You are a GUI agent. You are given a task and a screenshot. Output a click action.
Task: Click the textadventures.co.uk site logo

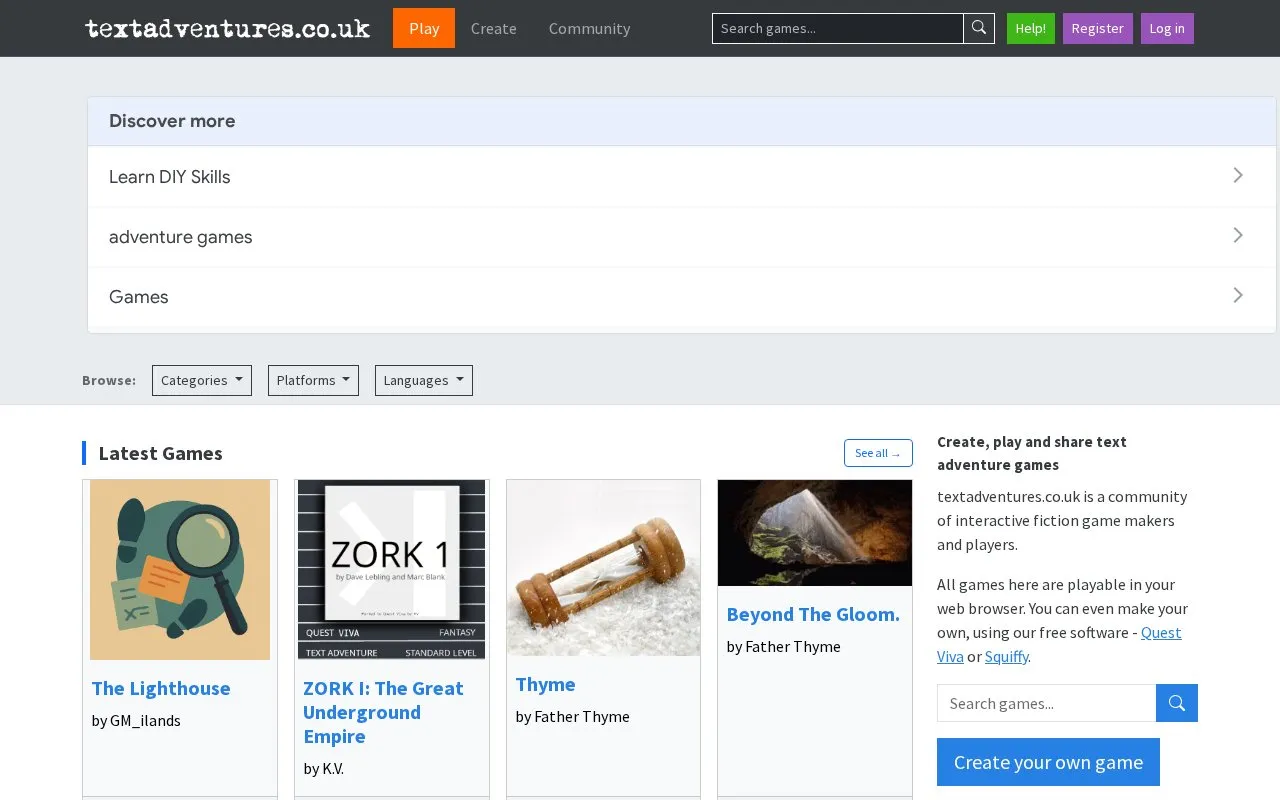coord(228,28)
